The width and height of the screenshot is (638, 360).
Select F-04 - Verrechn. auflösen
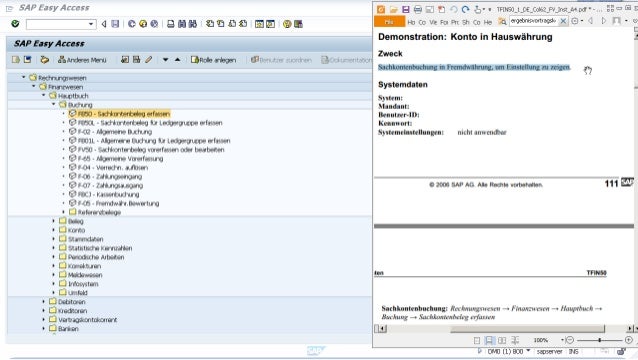pos(113,168)
